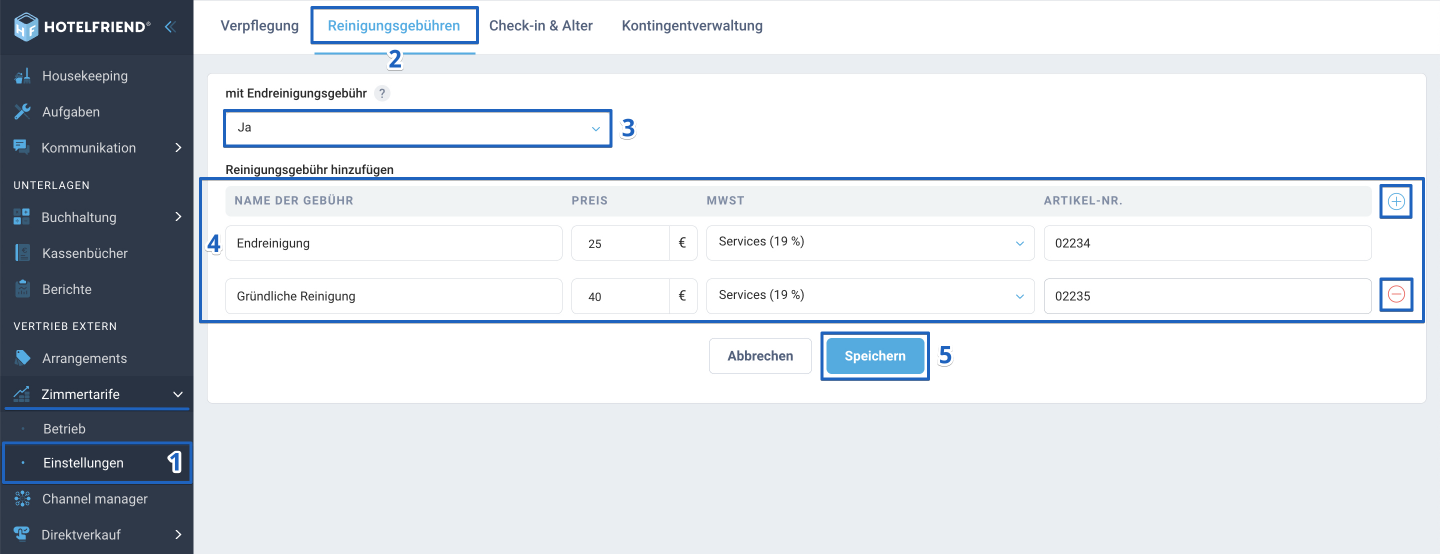This screenshot has height=554, width=1440.
Task: Click the Abbrechen button
Action: (760, 356)
